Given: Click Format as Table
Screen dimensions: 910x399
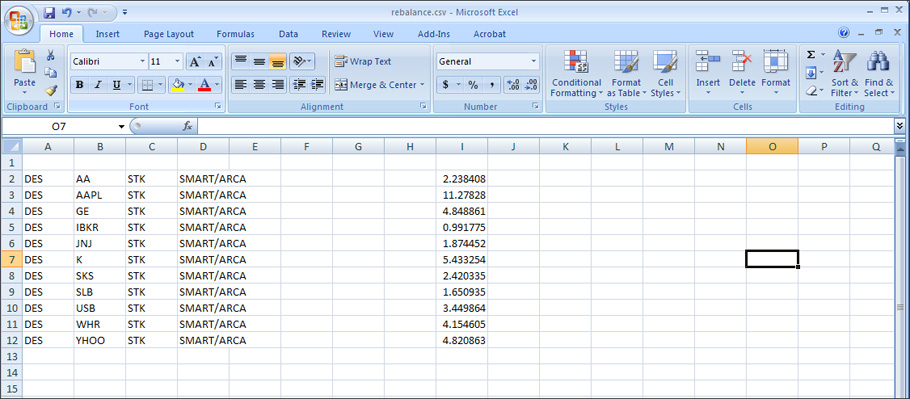Looking at the screenshot, I should (626, 74).
